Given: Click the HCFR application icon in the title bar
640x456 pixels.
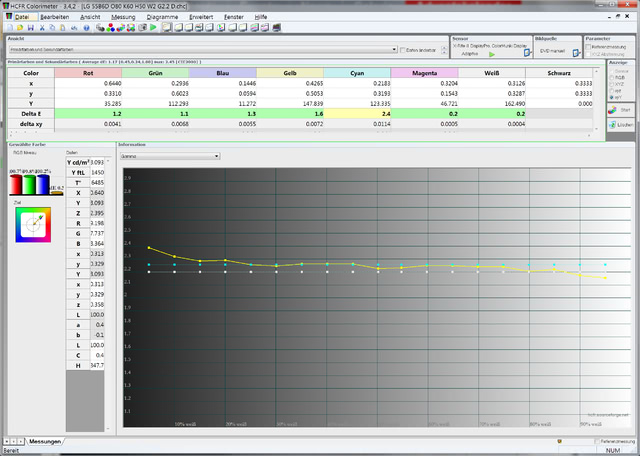Looking at the screenshot, I should [x=6, y=6].
